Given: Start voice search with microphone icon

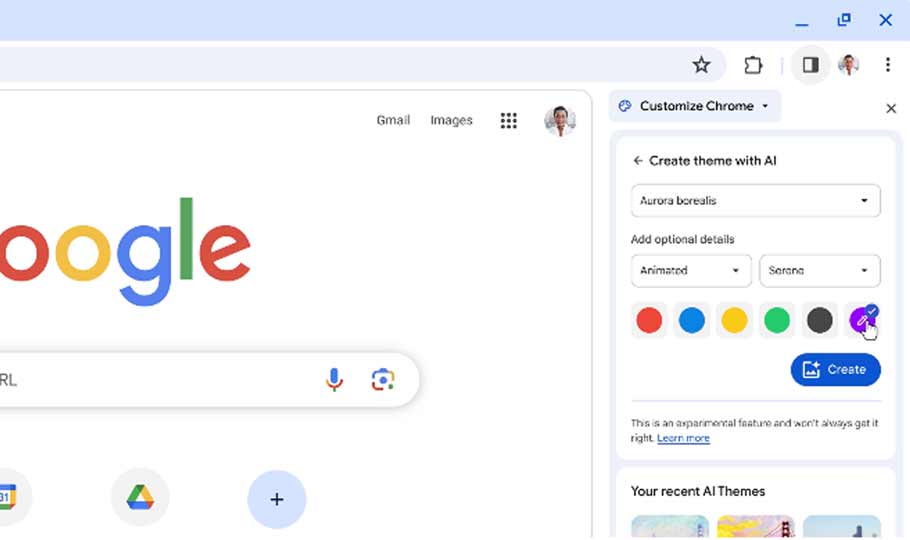Looking at the screenshot, I should 334,380.
